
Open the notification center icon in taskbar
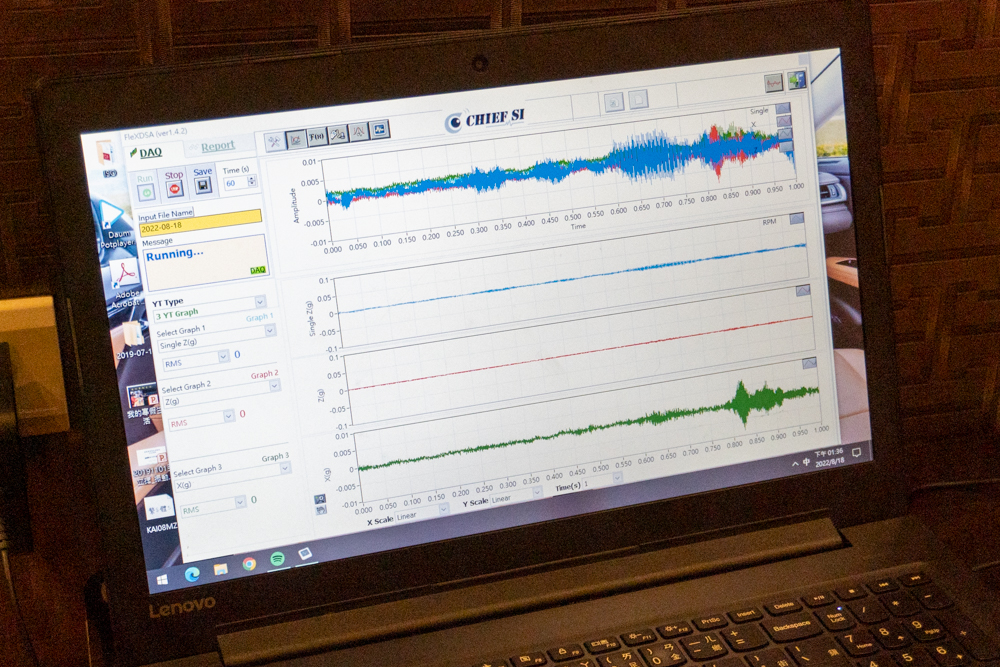[x=857, y=453]
